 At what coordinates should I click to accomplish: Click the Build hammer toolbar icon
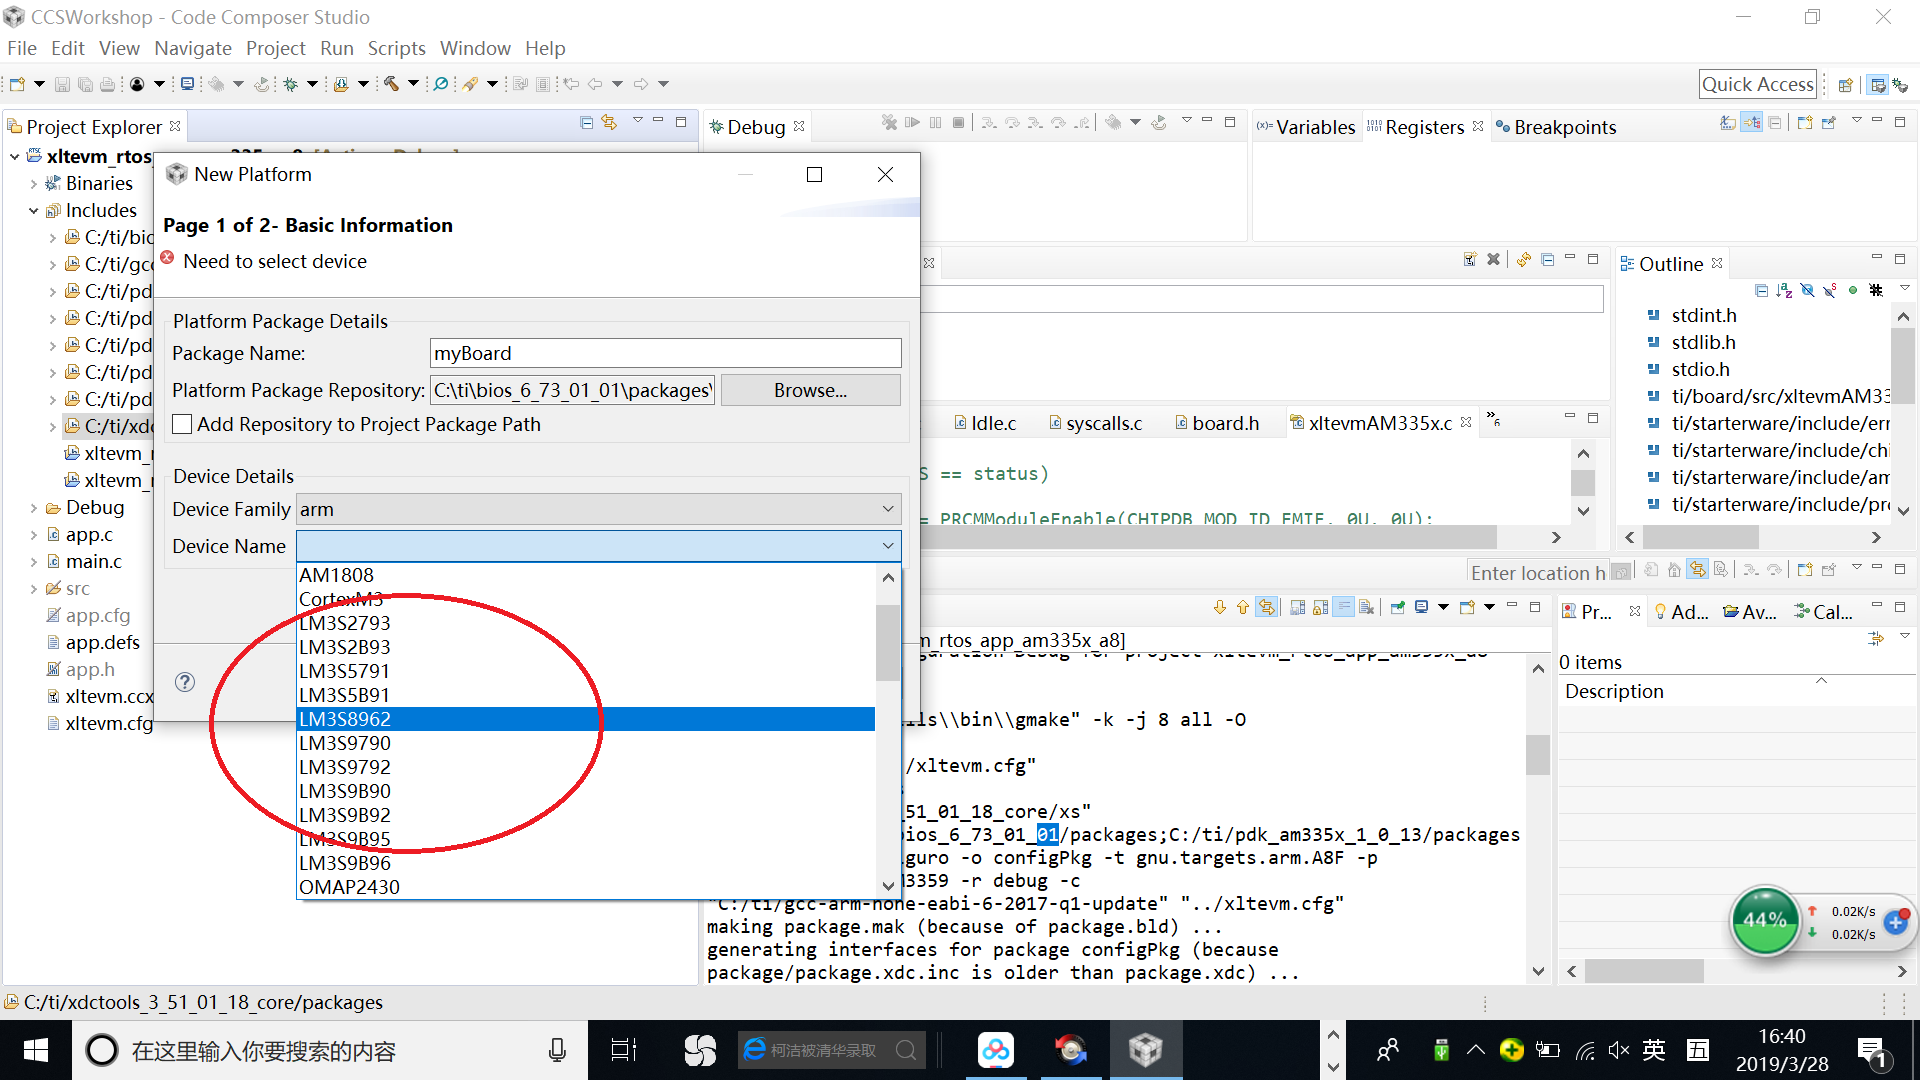pyautogui.click(x=391, y=84)
